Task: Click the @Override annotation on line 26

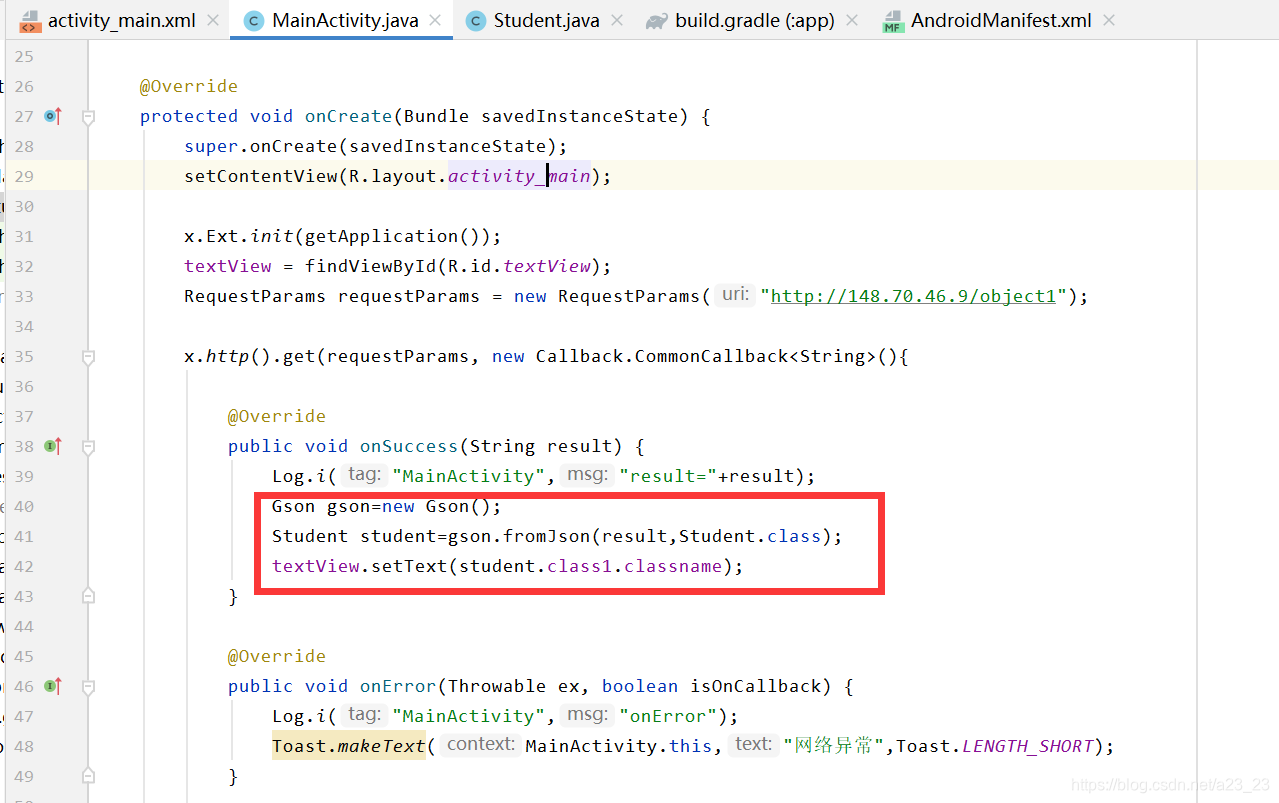Action: click(189, 86)
